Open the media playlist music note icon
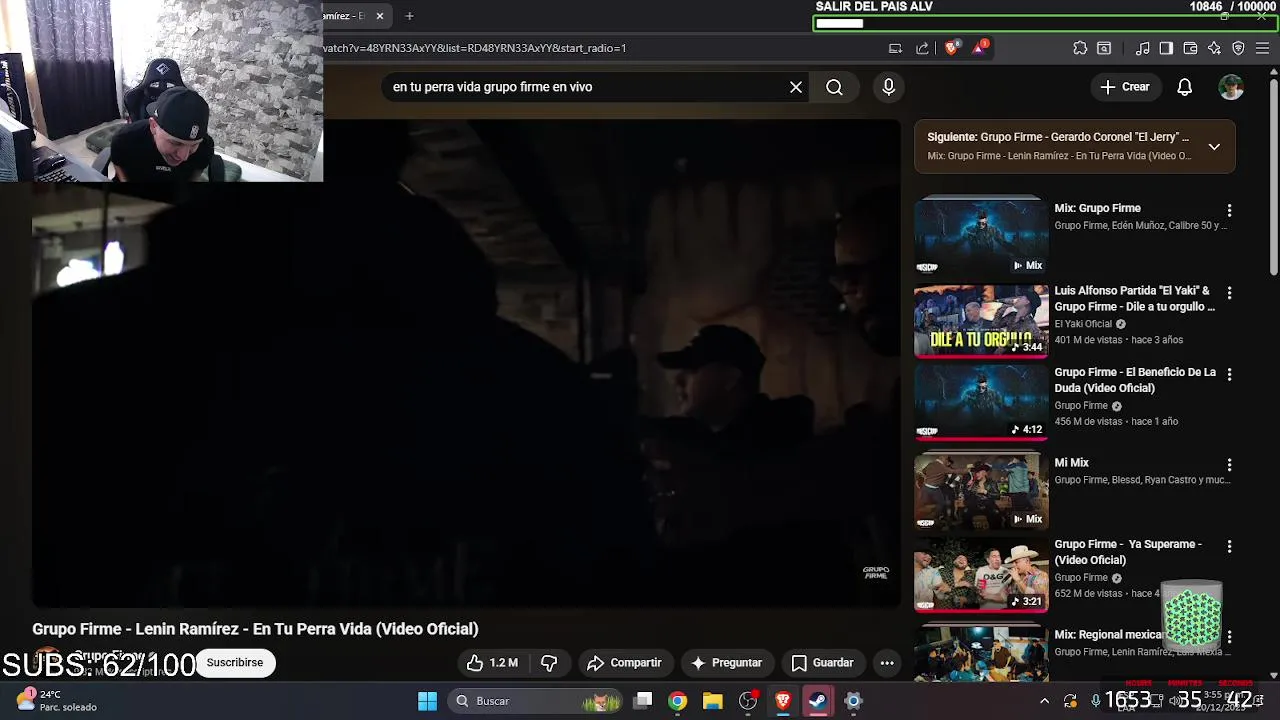This screenshot has width=1280, height=720. coord(1143,48)
